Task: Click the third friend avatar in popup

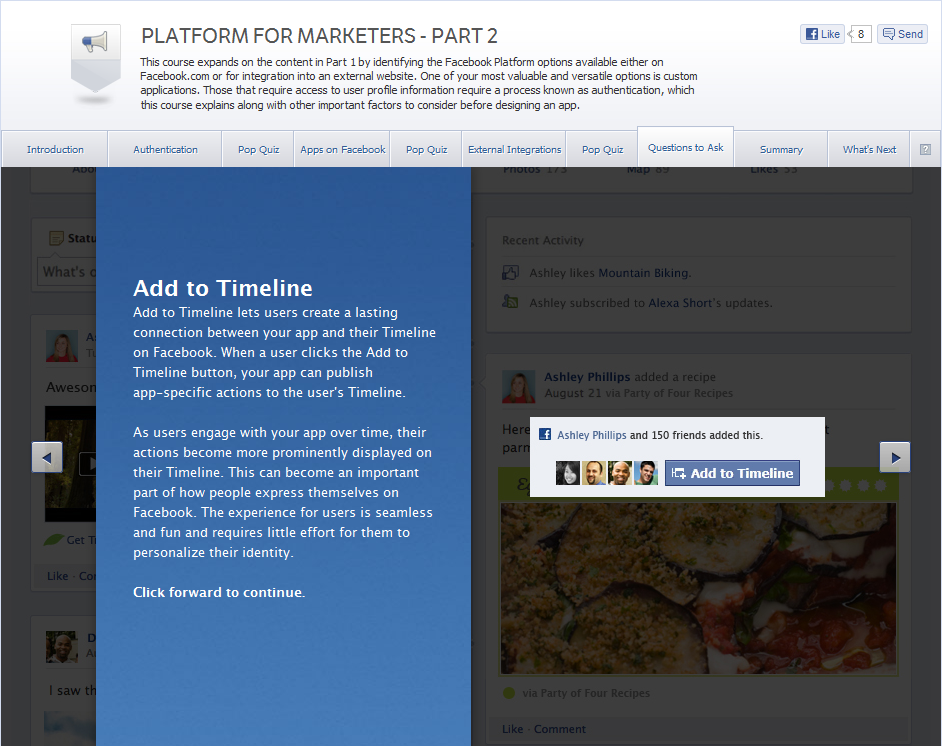Action: click(x=620, y=473)
